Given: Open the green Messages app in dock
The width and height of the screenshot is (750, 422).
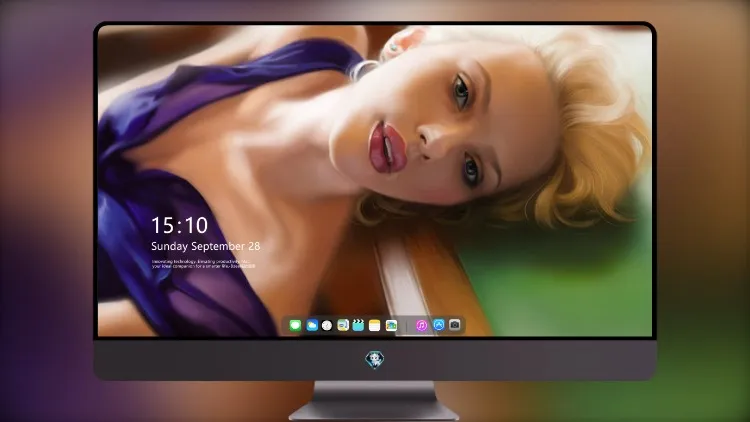Looking at the screenshot, I should tap(295, 325).
